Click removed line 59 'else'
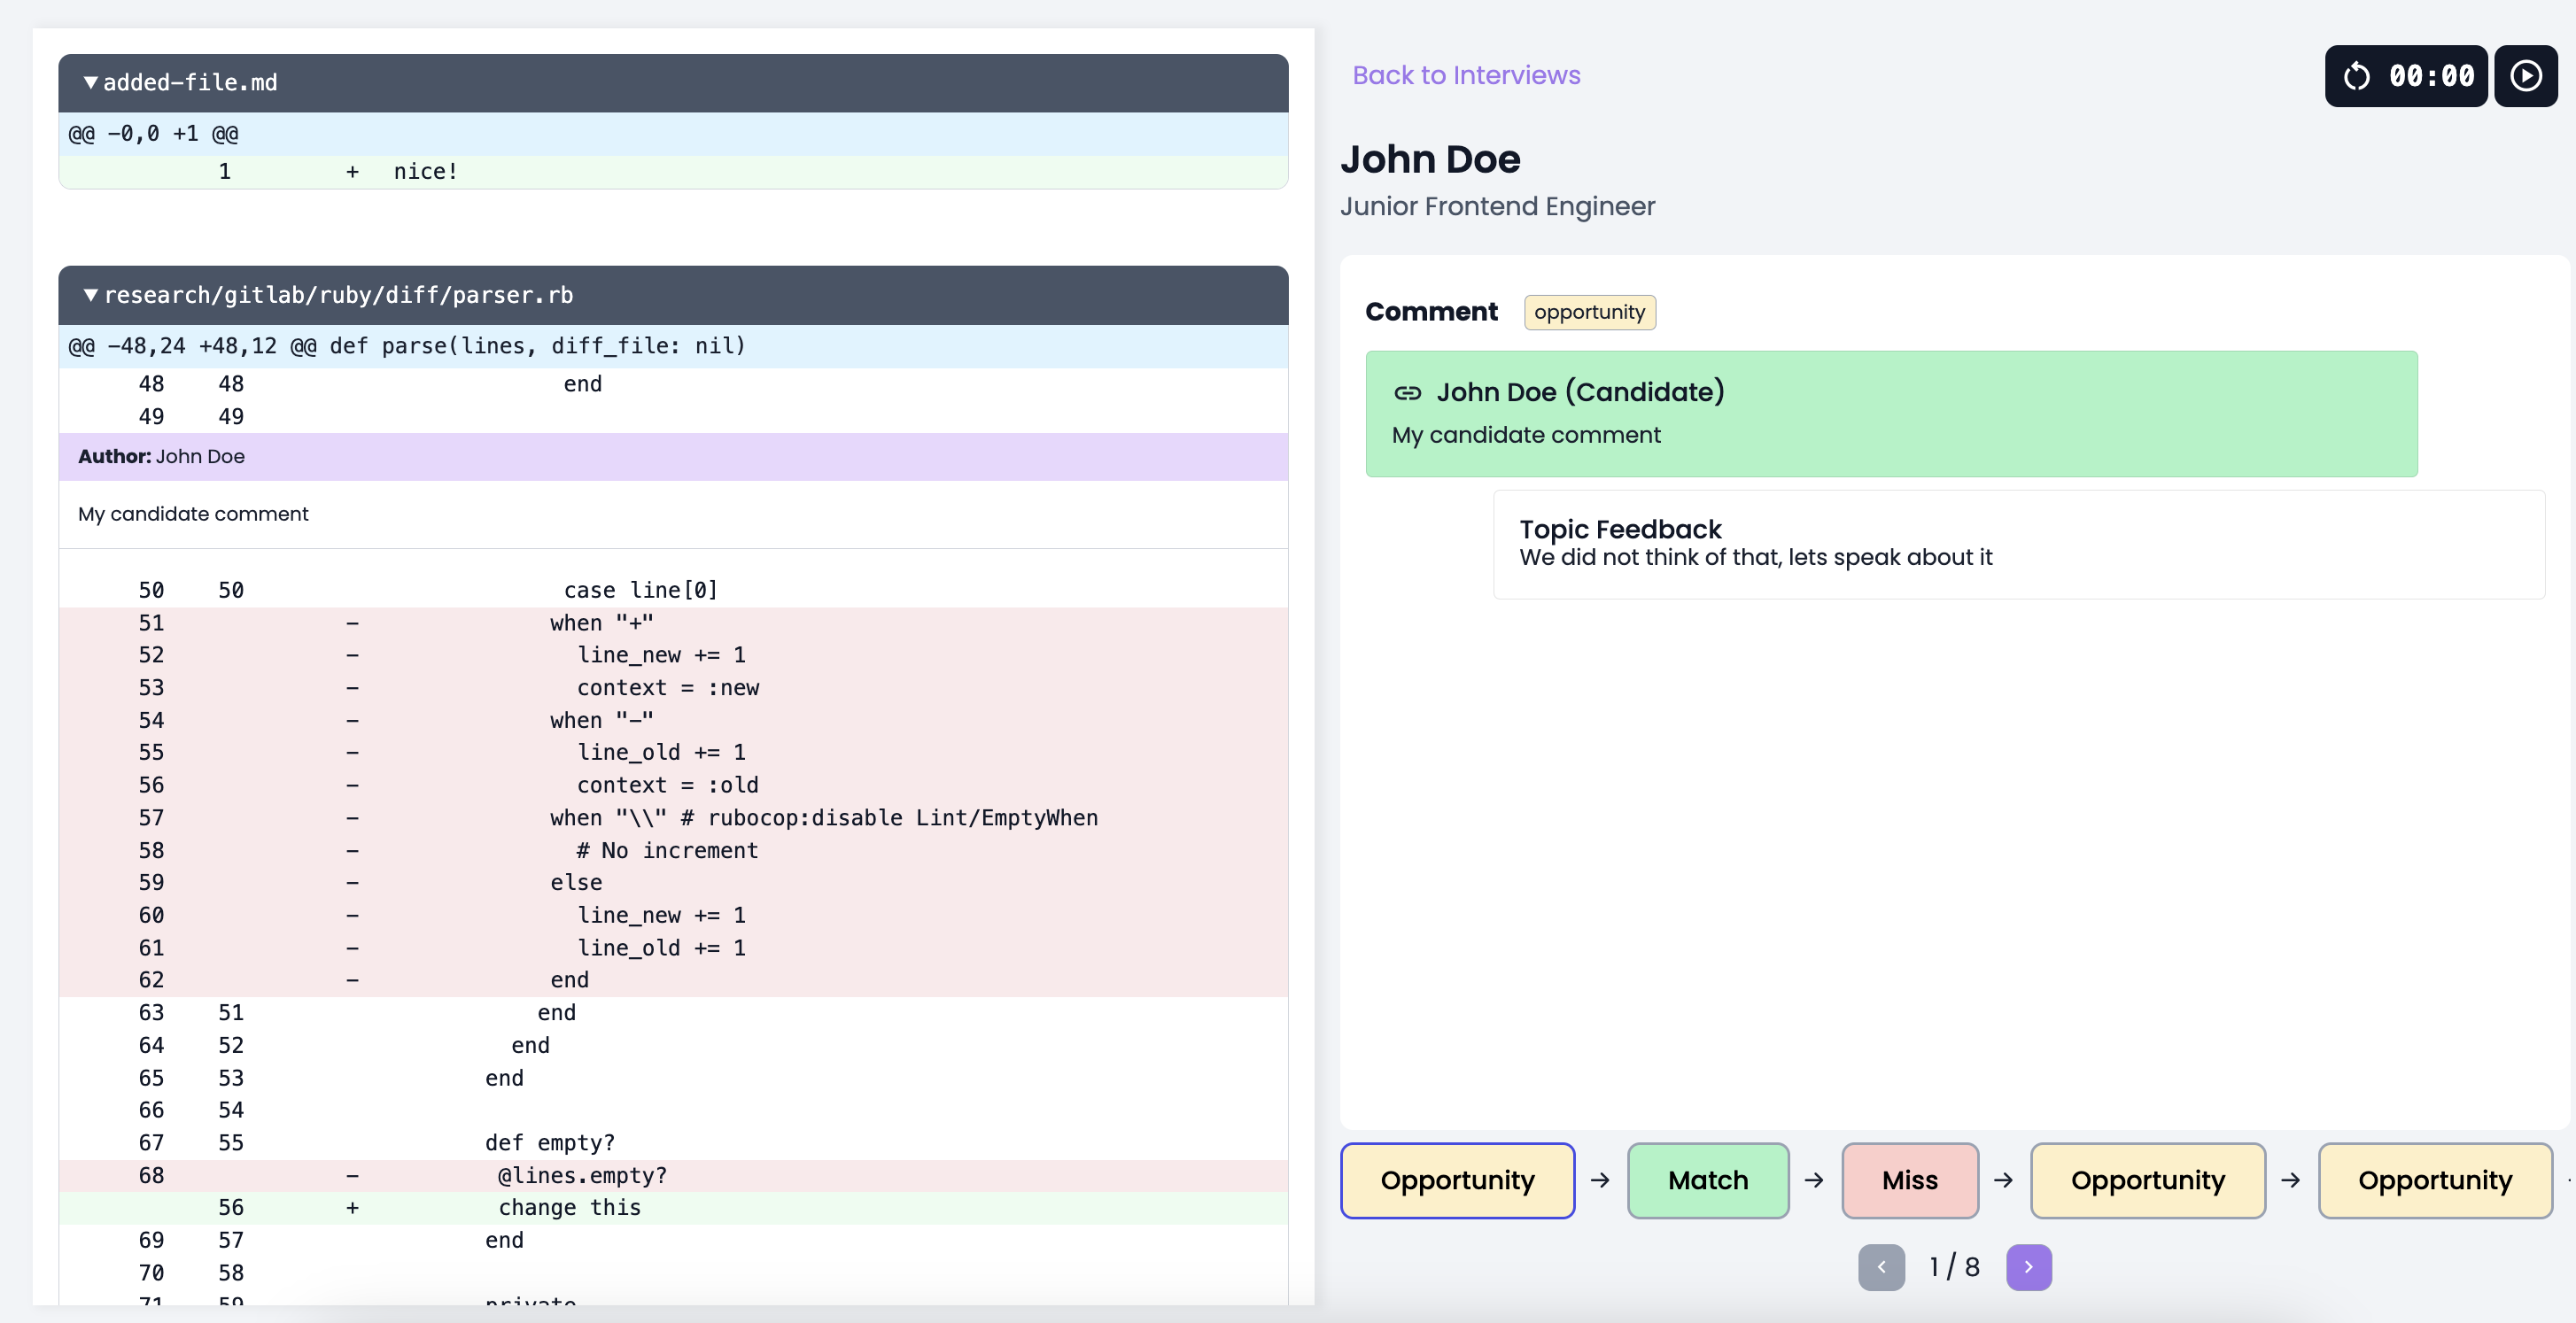The height and width of the screenshot is (1323, 2576). pyautogui.click(x=673, y=883)
